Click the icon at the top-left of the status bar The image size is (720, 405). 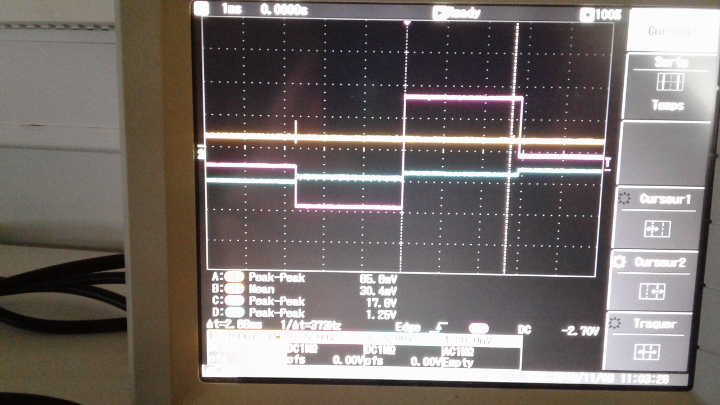[x=201, y=8]
